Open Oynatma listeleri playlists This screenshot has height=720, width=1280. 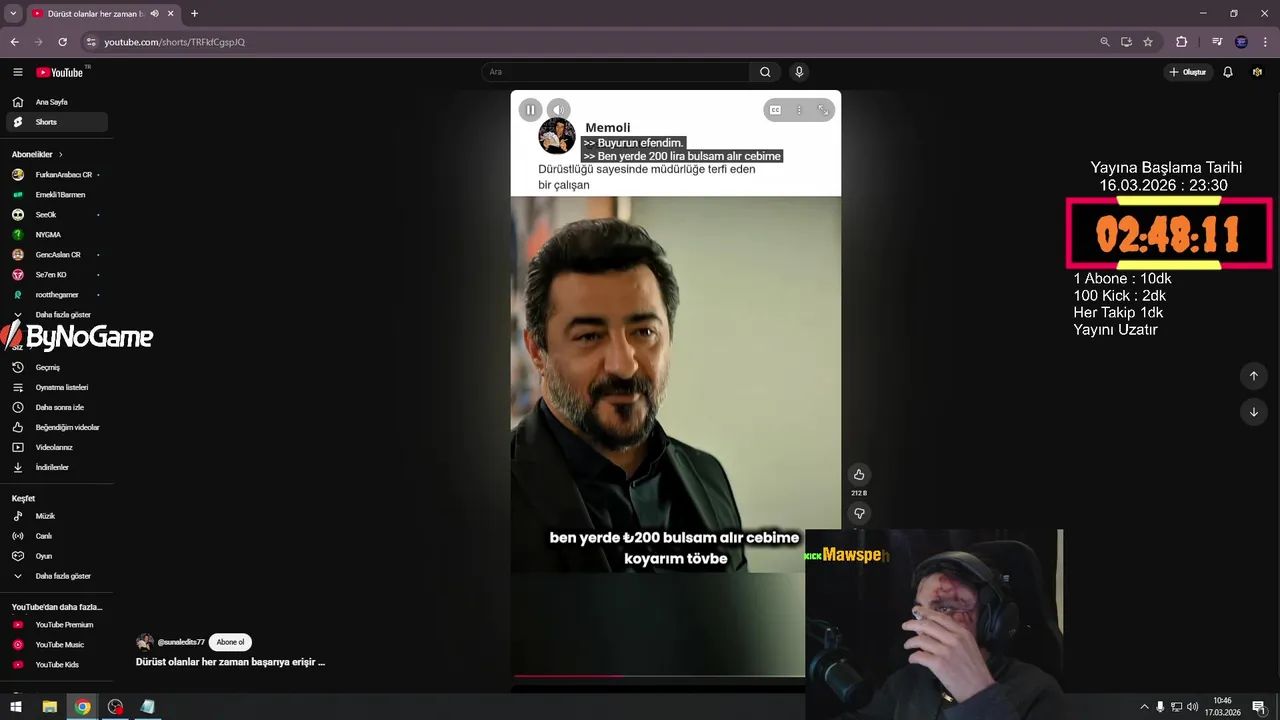[57, 387]
